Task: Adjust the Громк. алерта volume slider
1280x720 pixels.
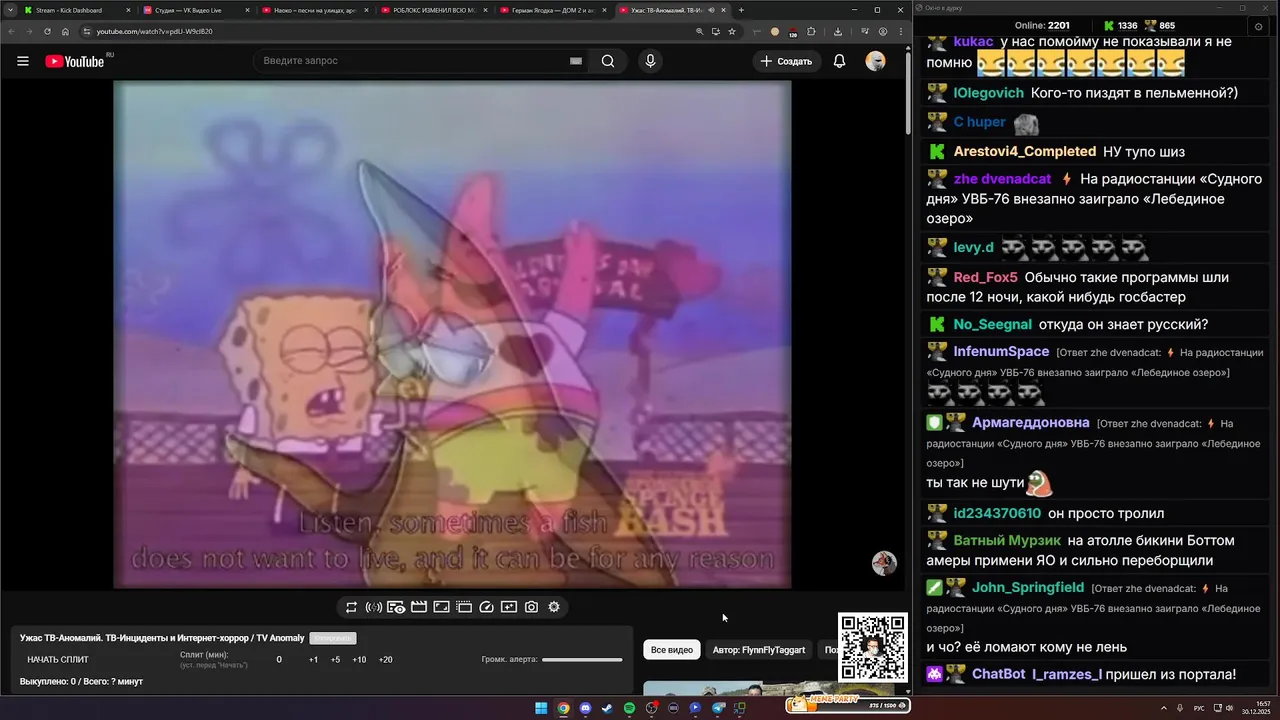Action: coord(582,660)
